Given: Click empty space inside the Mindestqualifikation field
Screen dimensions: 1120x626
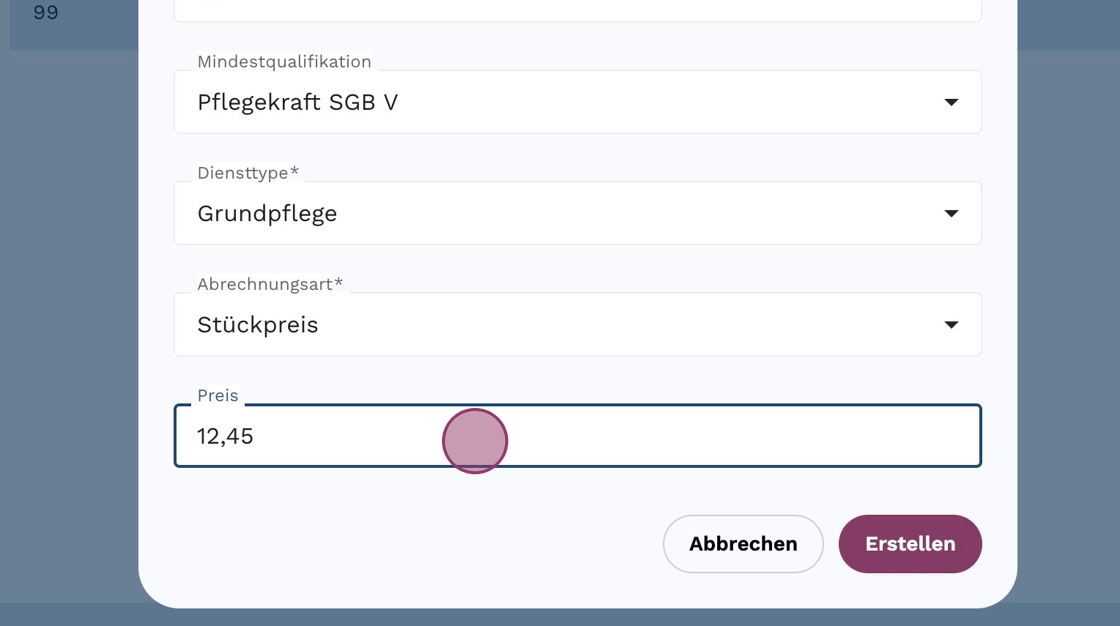Looking at the screenshot, I should pos(650,102).
